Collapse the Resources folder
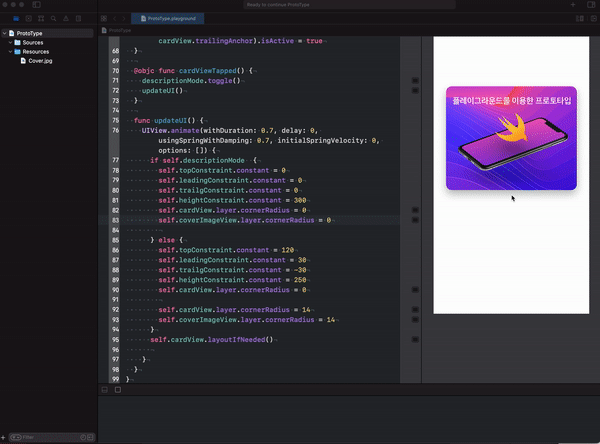 point(10,52)
